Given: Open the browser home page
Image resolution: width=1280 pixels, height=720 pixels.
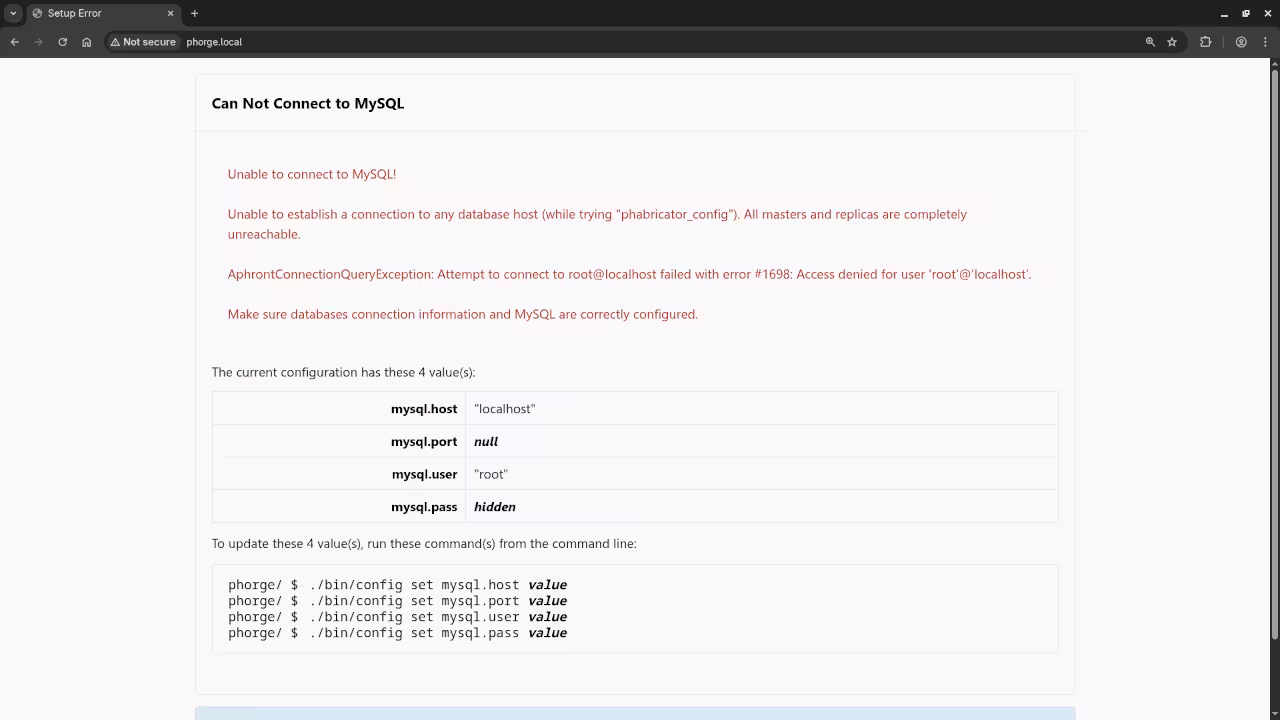Looking at the screenshot, I should click(87, 42).
